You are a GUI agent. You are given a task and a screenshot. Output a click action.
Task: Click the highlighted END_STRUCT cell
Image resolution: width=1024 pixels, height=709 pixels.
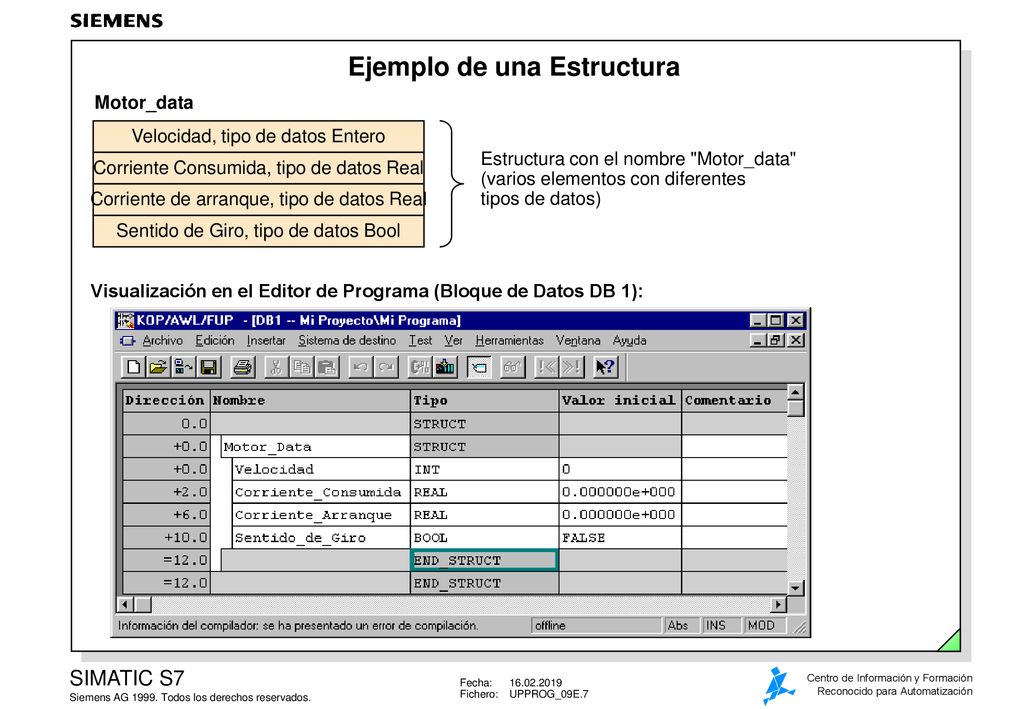click(x=484, y=560)
